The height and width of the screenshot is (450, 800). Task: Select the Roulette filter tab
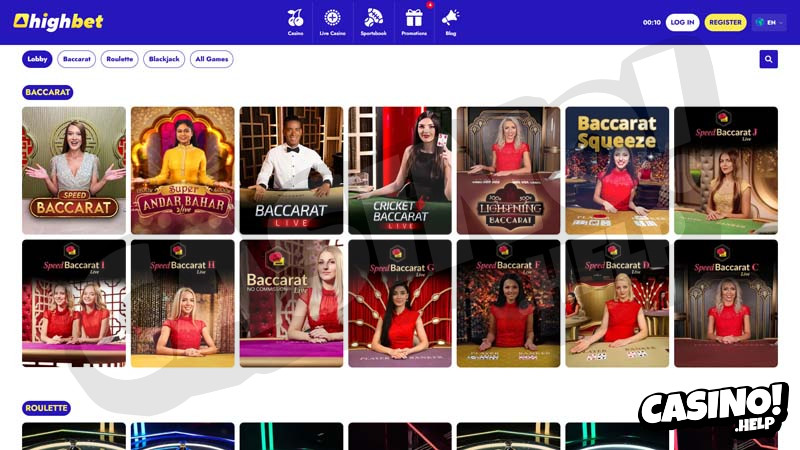(120, 59)
